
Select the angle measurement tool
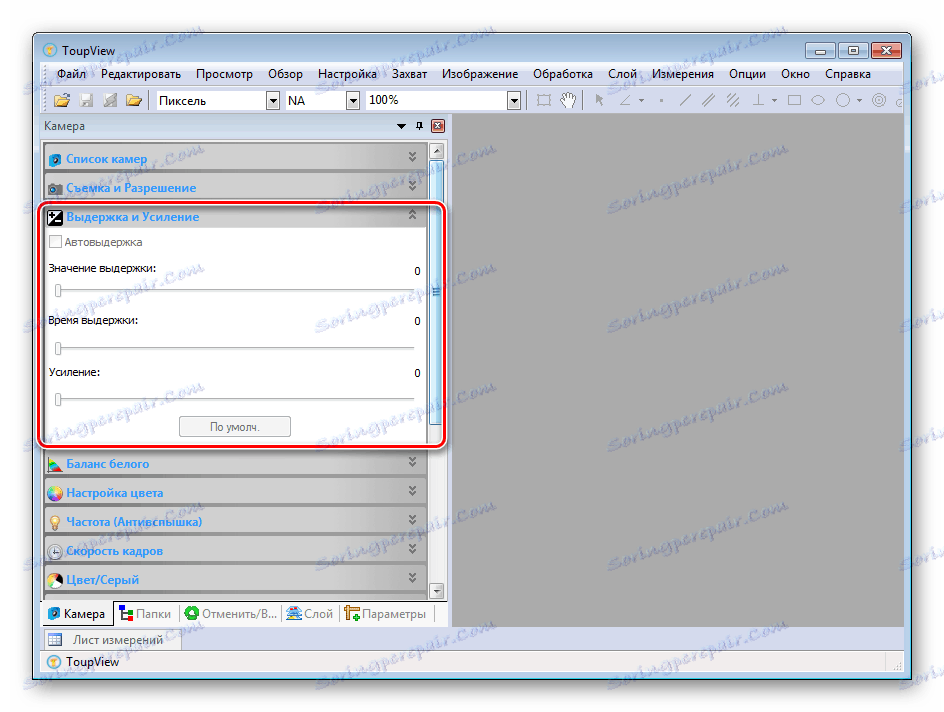click(626, 101)
